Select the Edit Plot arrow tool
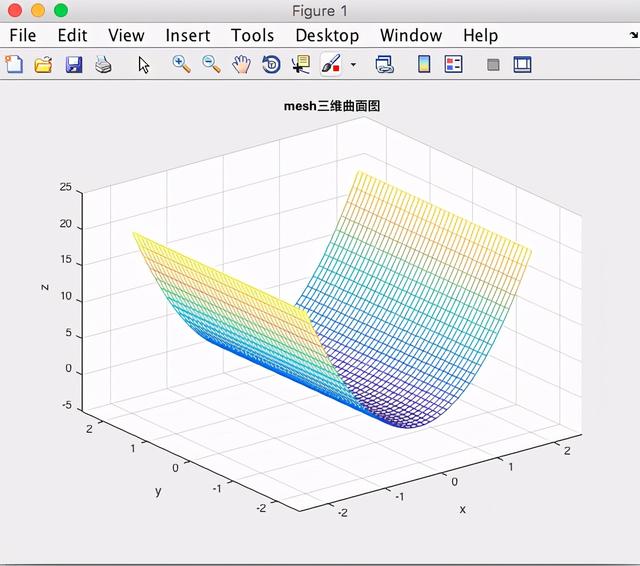640x566 pixels. [144, 64]
